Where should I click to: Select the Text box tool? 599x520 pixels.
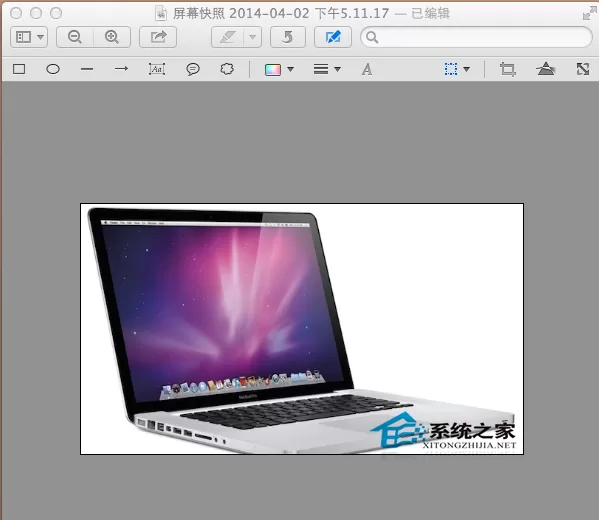pos(157,69)
